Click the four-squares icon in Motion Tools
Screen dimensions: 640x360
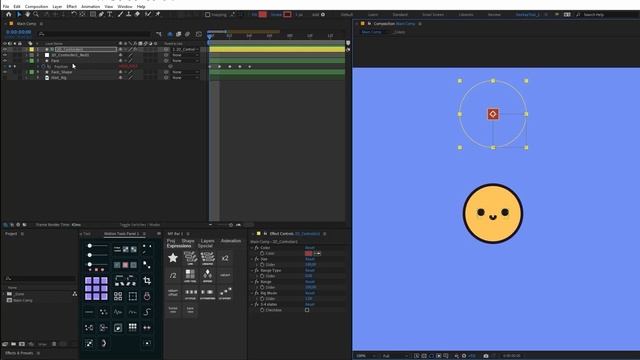click(x=118, y=296)
